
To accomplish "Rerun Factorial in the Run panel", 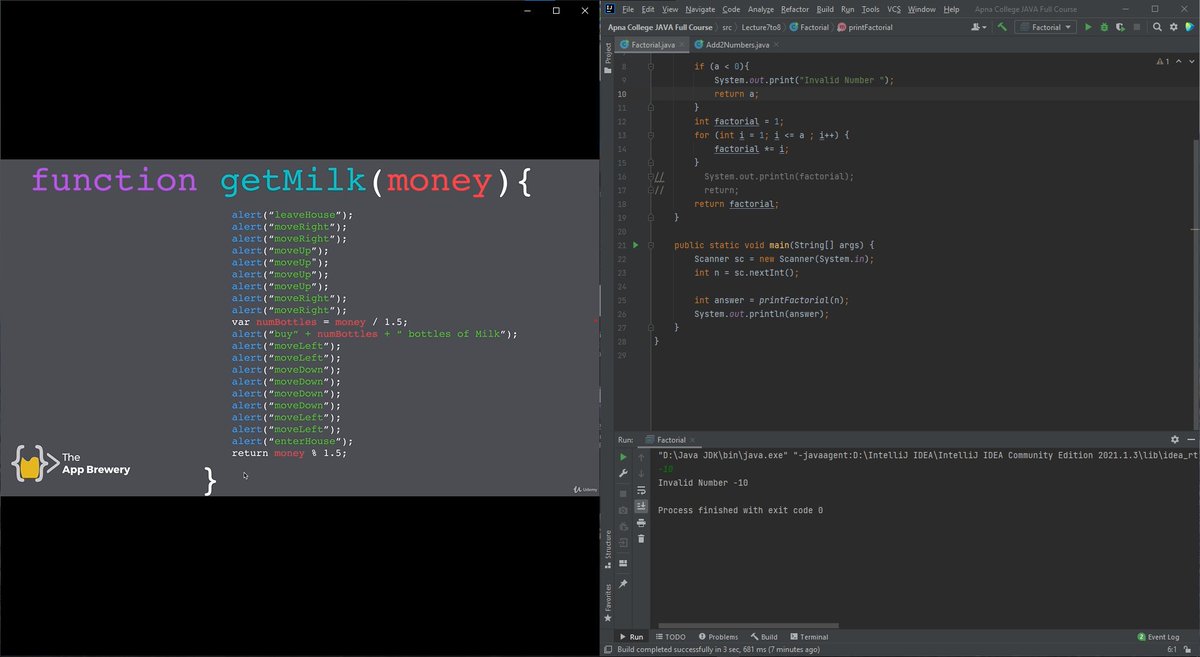I will [623, 457].
